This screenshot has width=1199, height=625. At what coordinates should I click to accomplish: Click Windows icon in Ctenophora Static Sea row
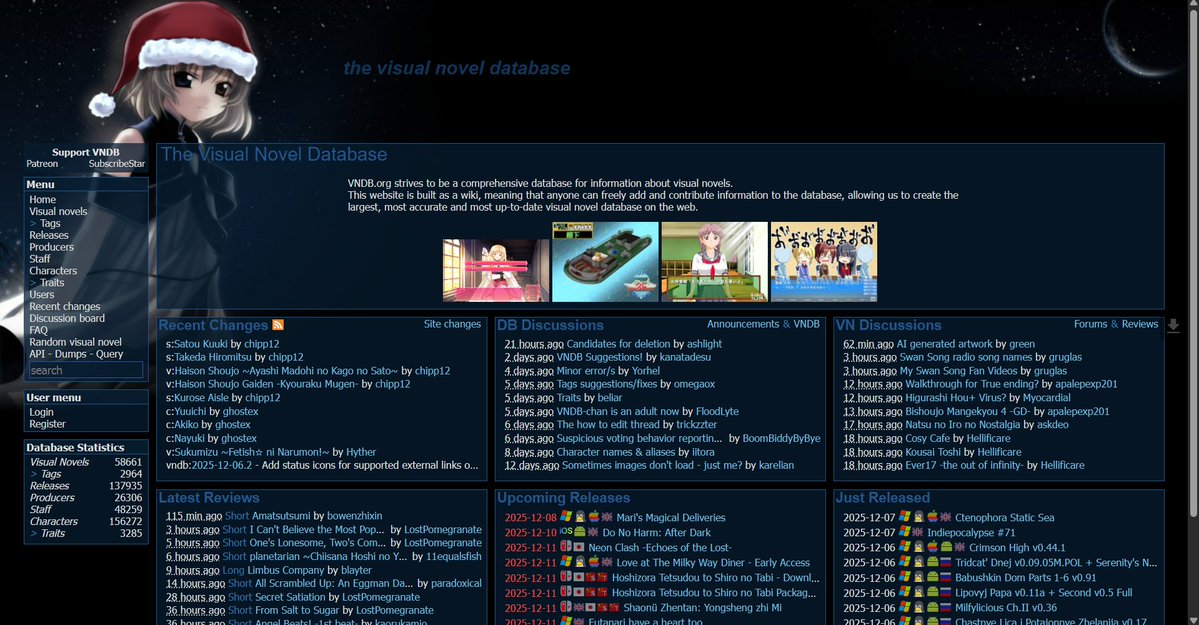[905, 517]
